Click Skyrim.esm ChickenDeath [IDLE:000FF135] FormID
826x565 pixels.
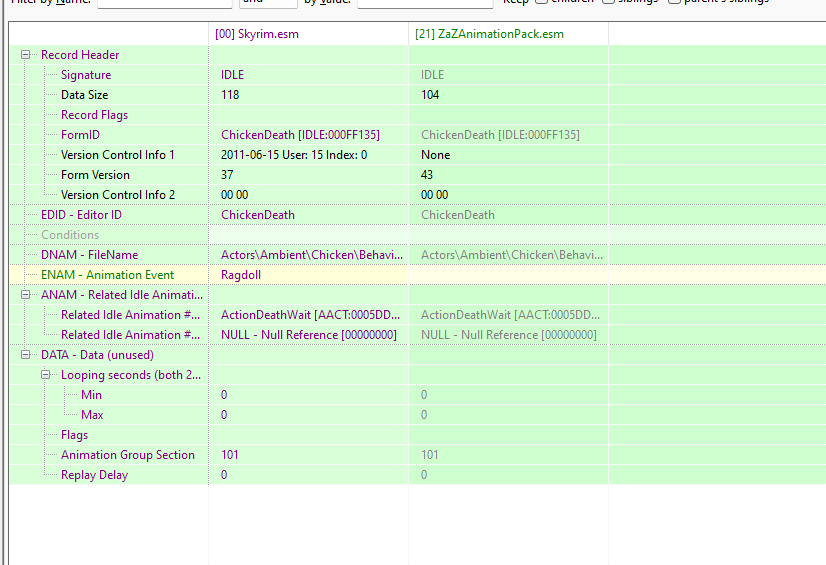coord(300,135)
